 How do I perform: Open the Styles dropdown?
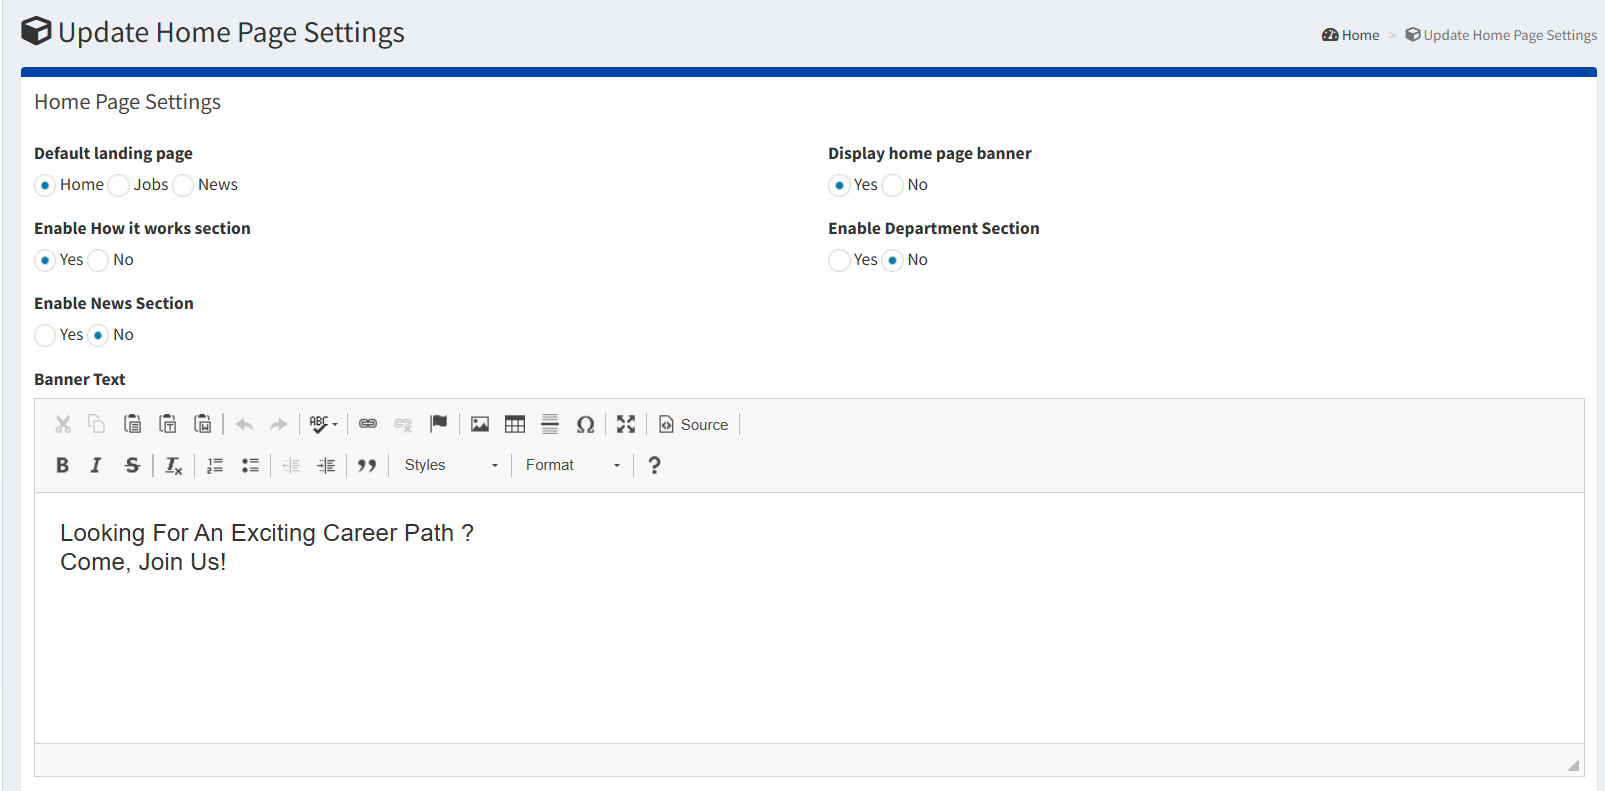coord(450,465)
